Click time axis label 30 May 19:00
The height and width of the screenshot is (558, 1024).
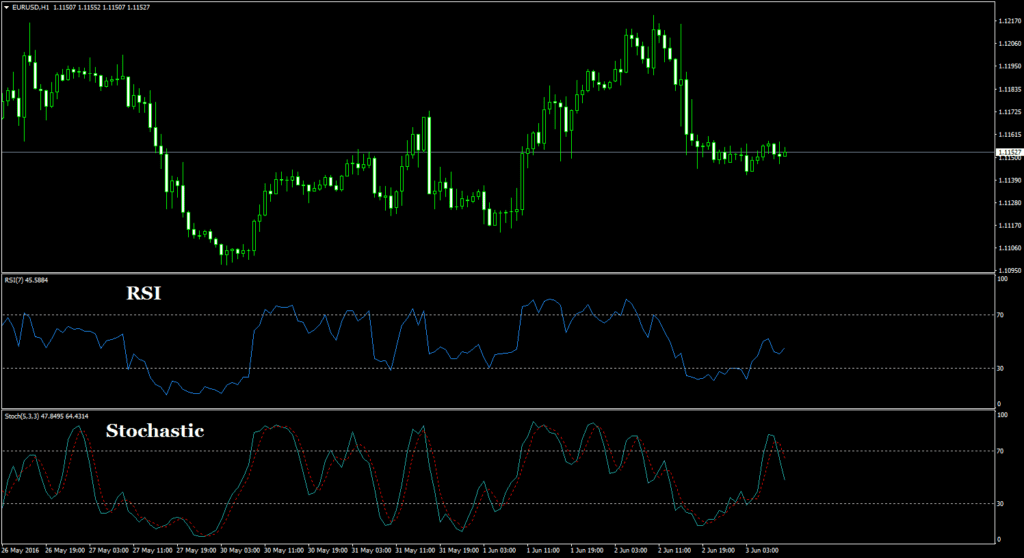pos(327,550)
